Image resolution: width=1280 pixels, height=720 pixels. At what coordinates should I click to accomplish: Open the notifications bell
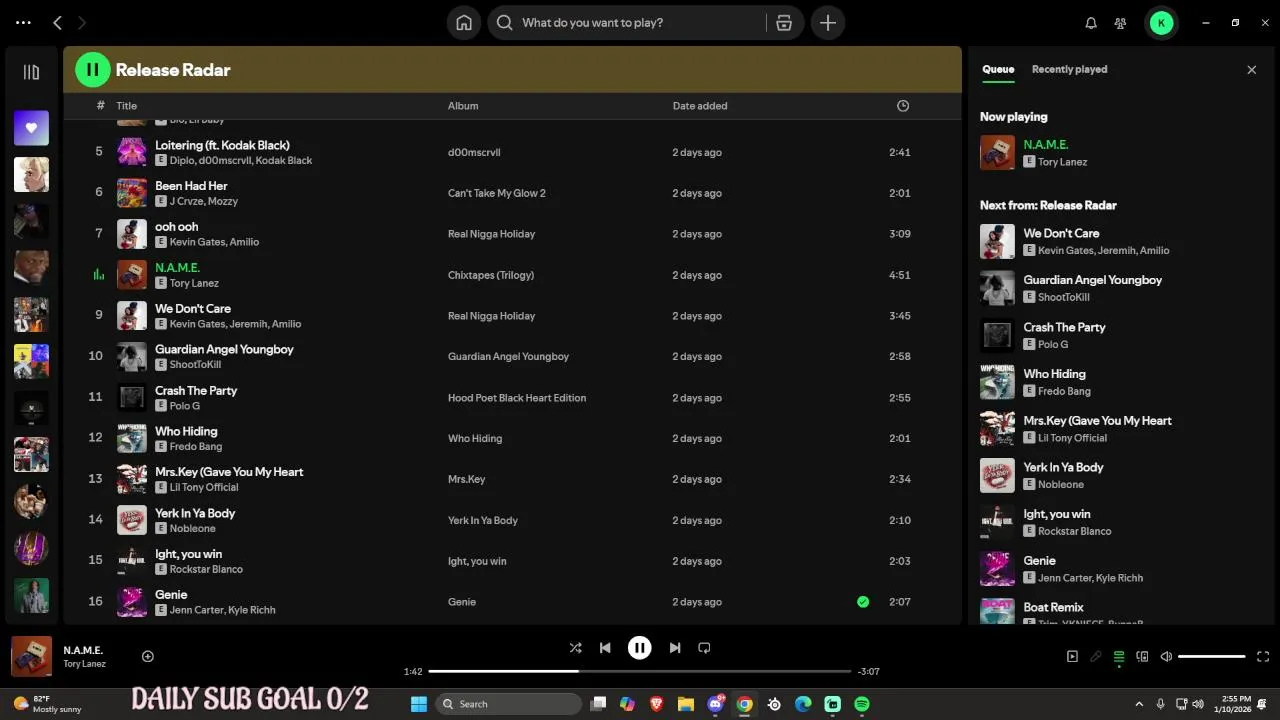(1091, 23)
